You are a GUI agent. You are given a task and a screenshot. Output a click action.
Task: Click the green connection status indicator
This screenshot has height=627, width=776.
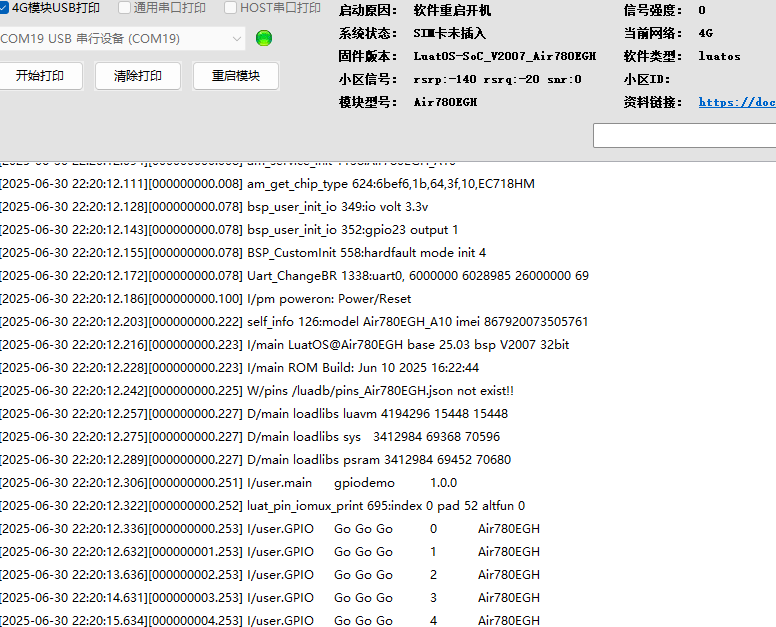264,38
